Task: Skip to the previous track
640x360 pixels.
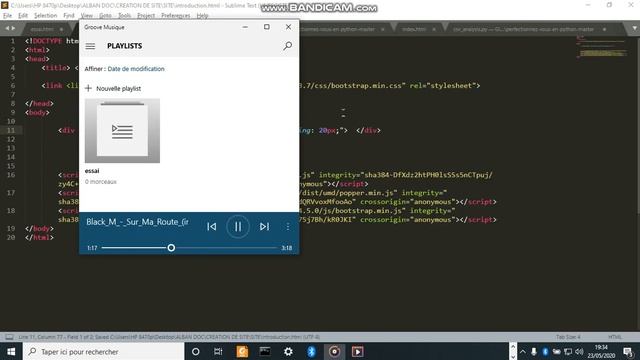Action: click(211, 227)
